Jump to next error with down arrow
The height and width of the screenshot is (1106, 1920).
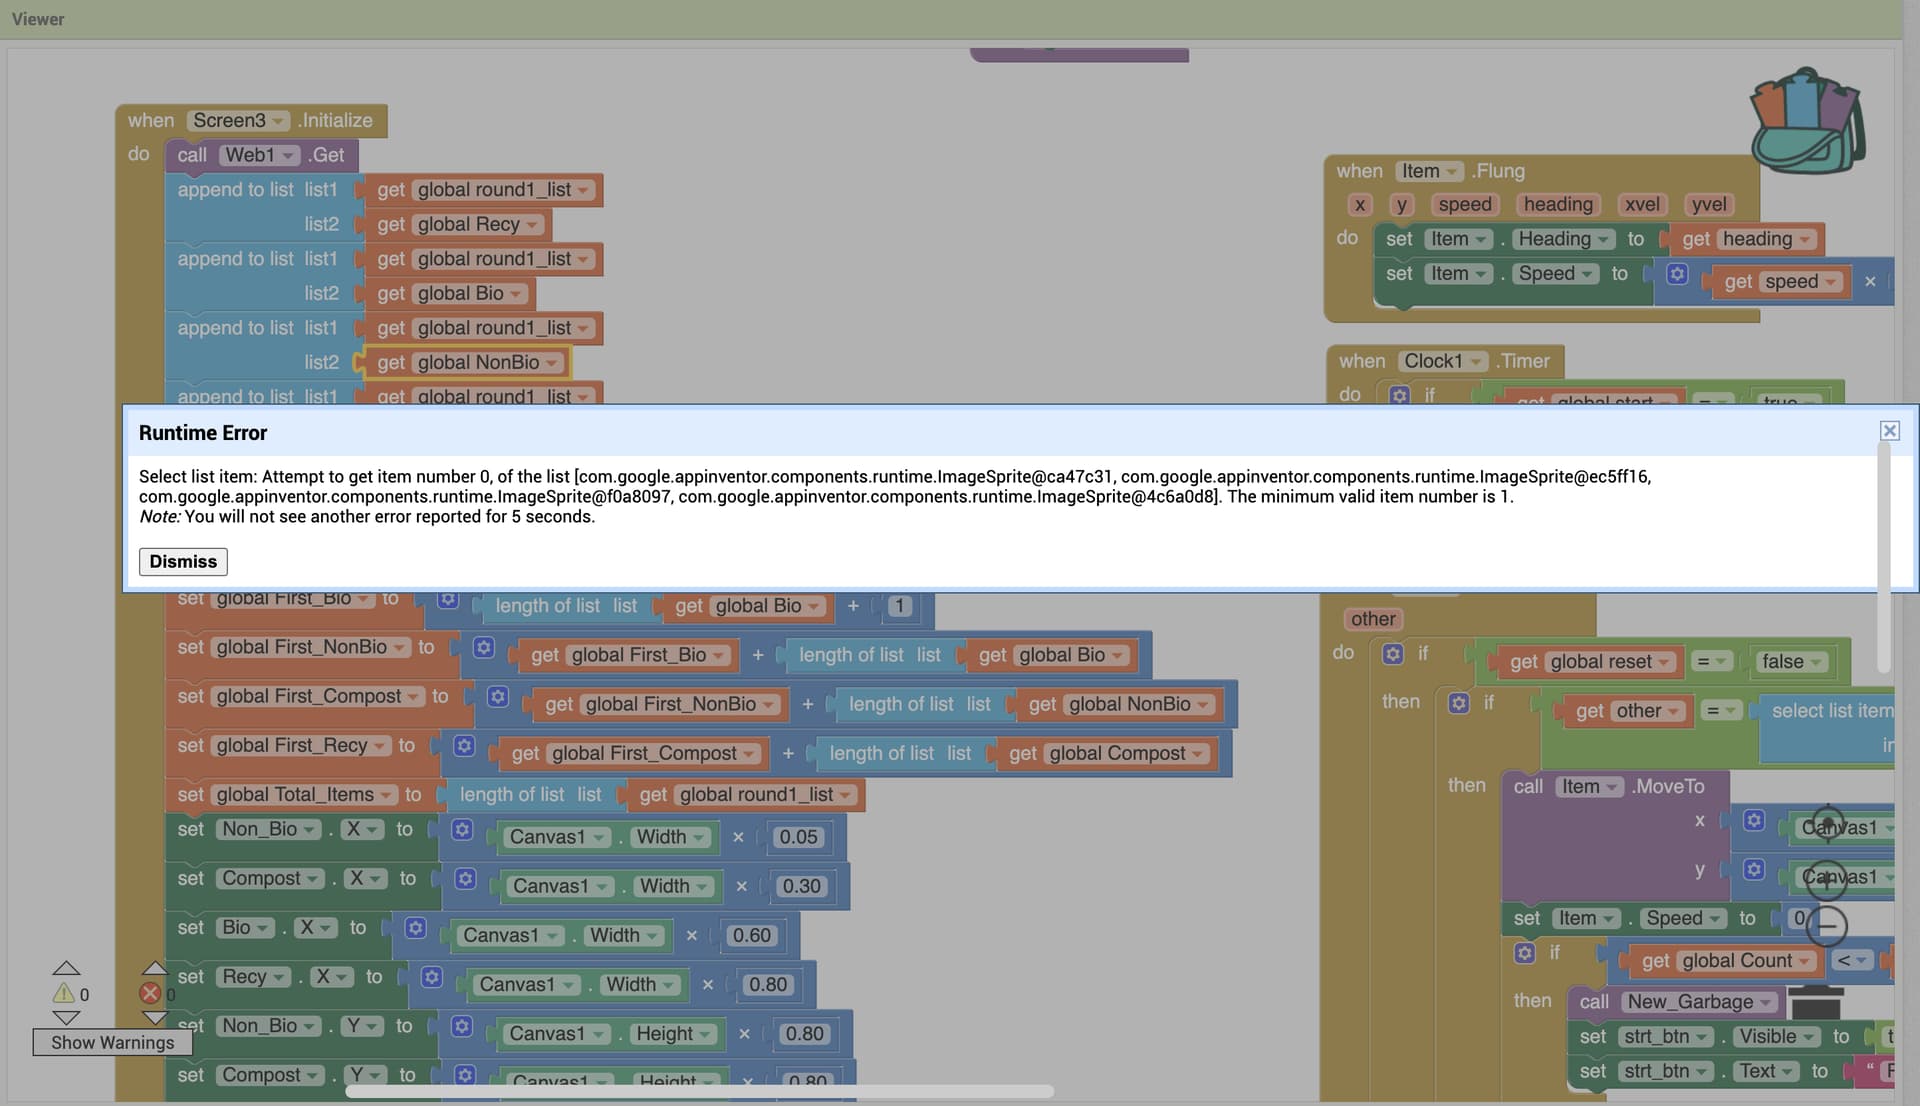click(x=154, y=1018)
